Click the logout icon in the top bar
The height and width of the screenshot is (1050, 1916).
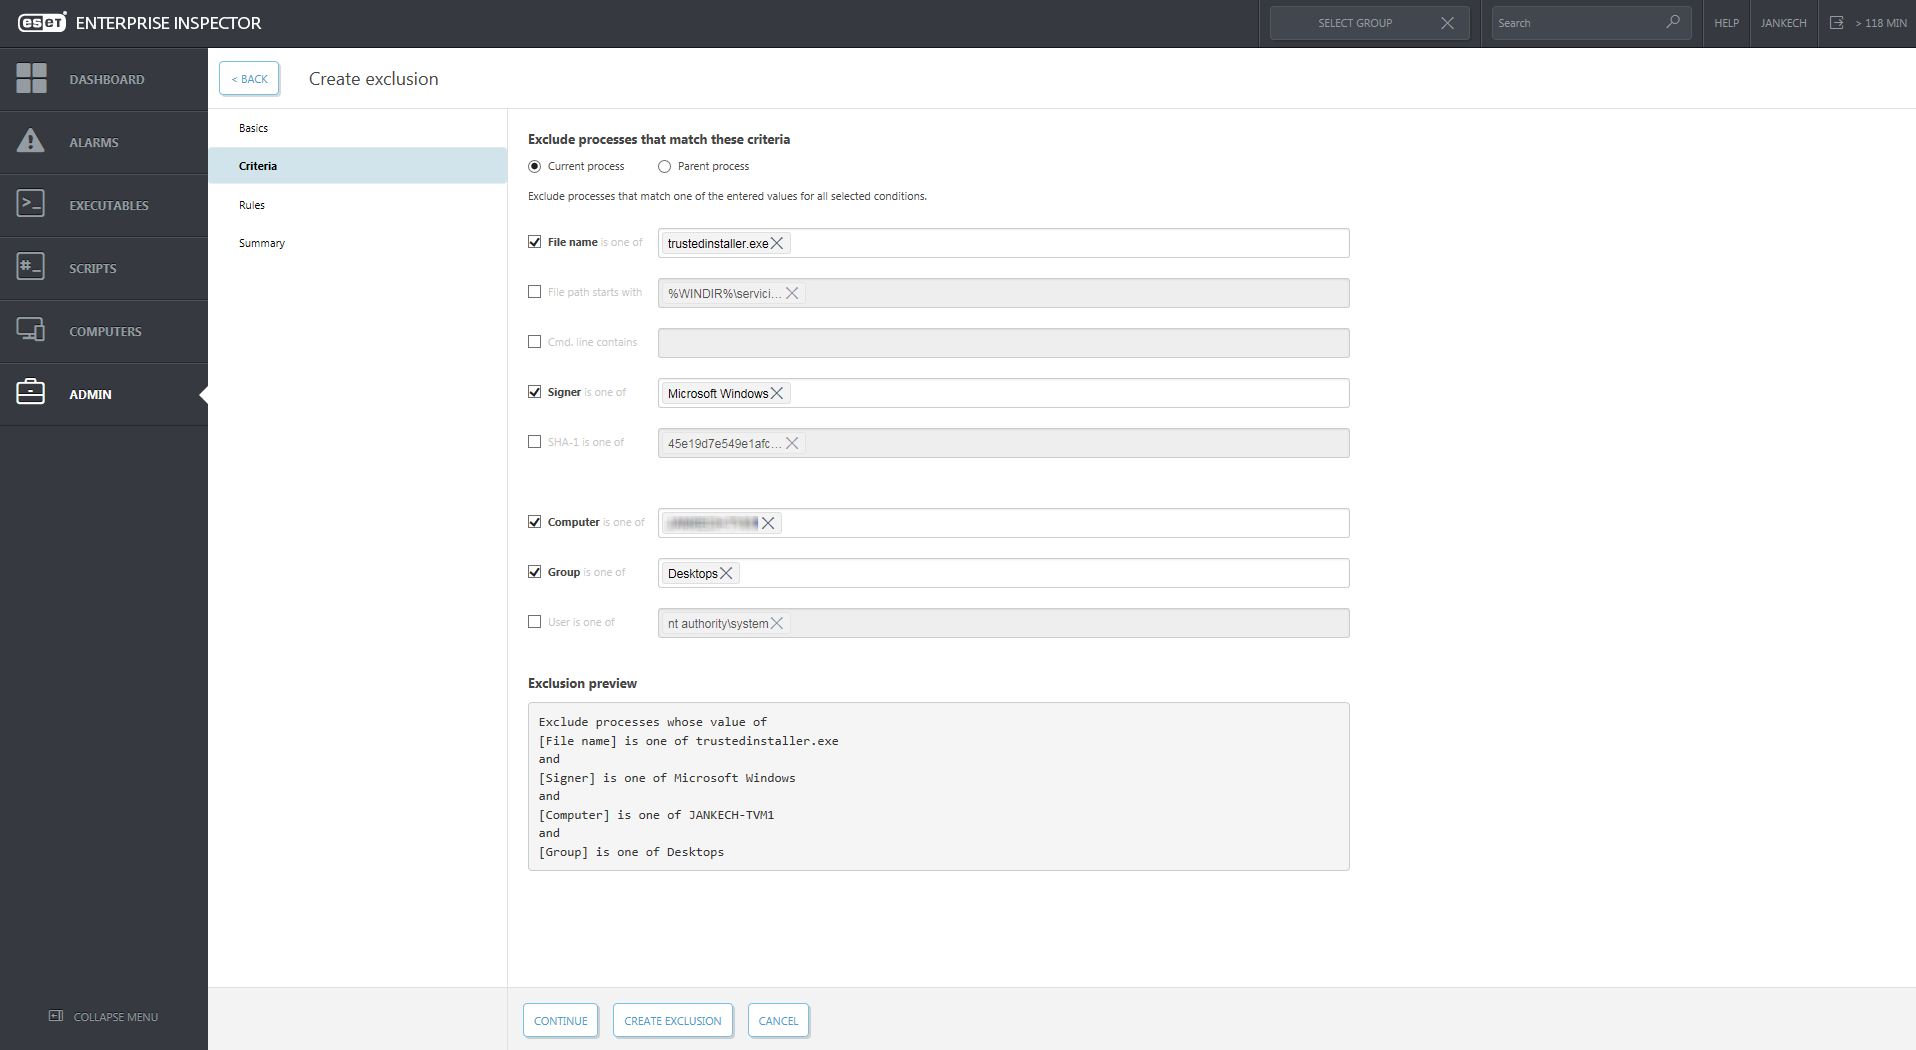tap(1836, 22)
